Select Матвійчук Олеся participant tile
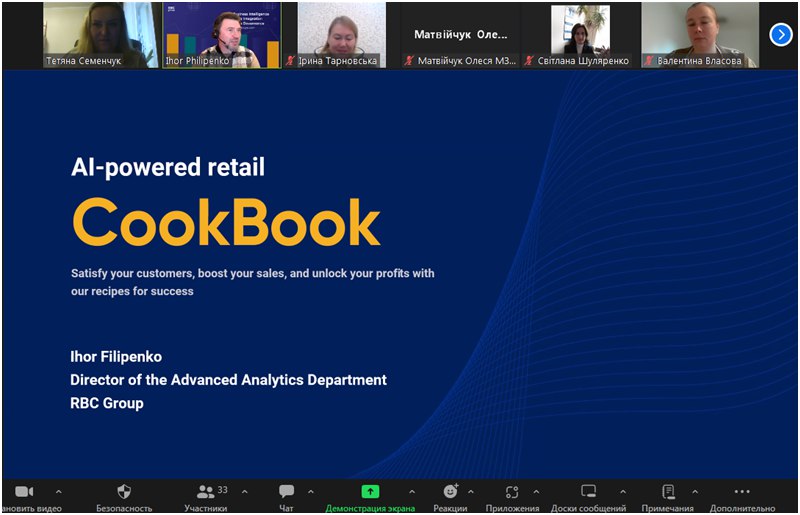800x515 pixels. pos(461,35)
